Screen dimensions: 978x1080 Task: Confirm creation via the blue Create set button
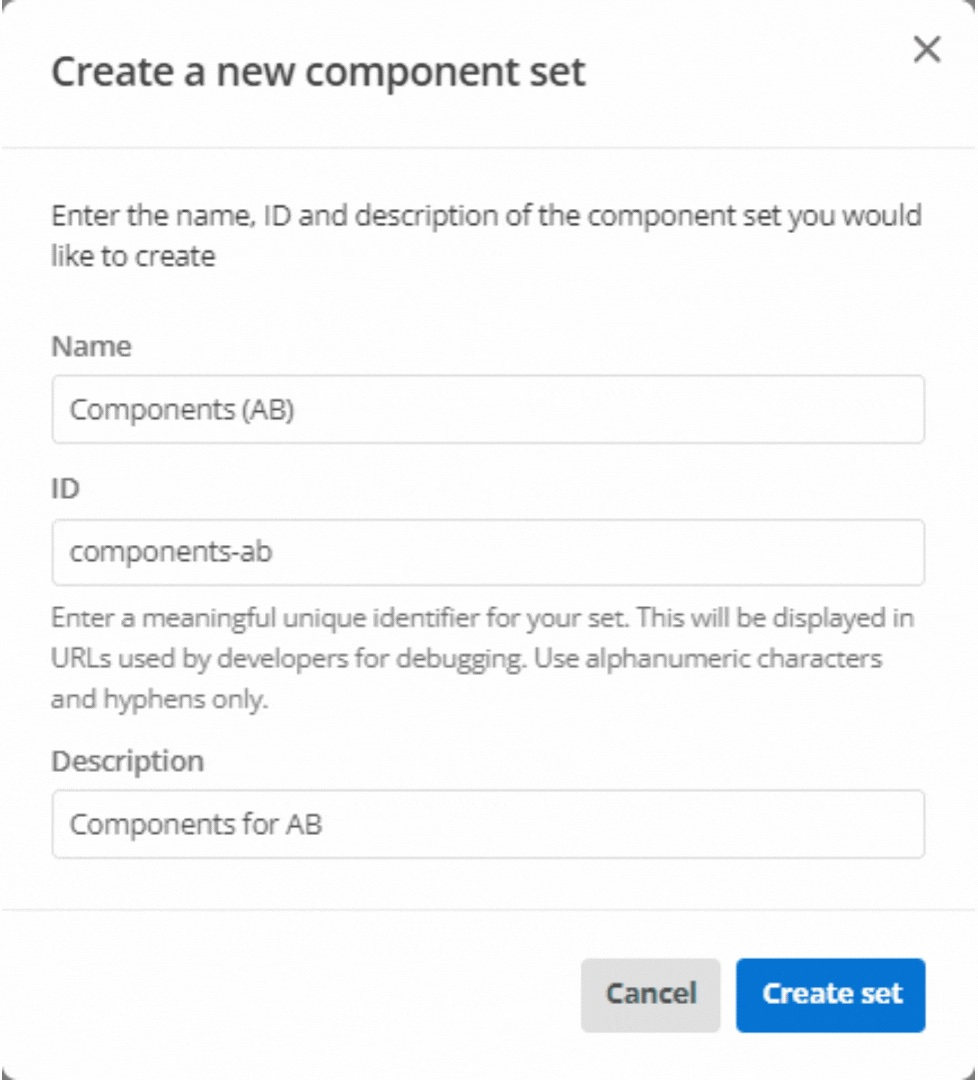tap(830, 994)
